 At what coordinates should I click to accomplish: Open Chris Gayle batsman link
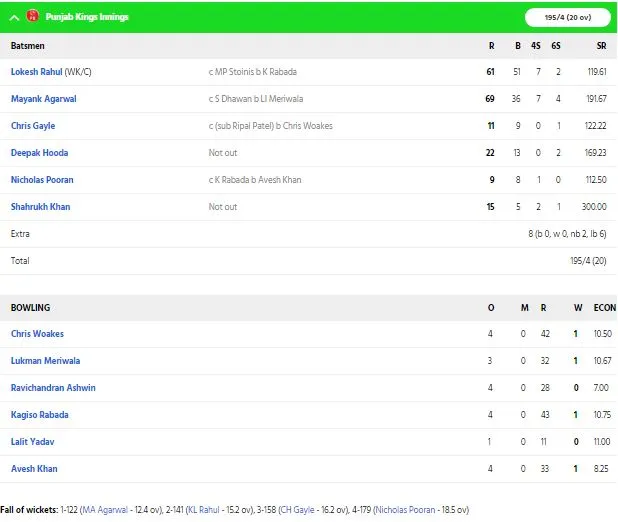(x=33, y=126)
